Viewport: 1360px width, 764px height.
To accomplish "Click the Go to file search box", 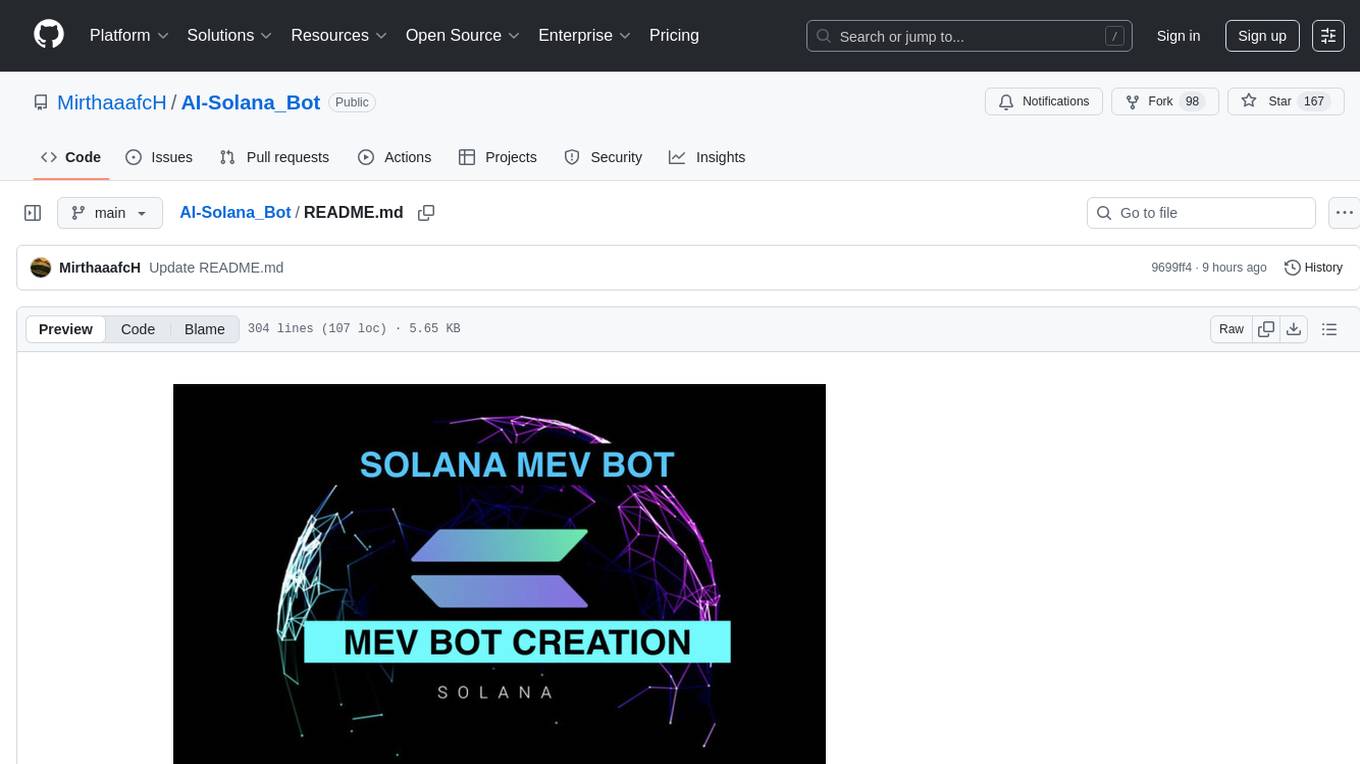I will 1201,213.
